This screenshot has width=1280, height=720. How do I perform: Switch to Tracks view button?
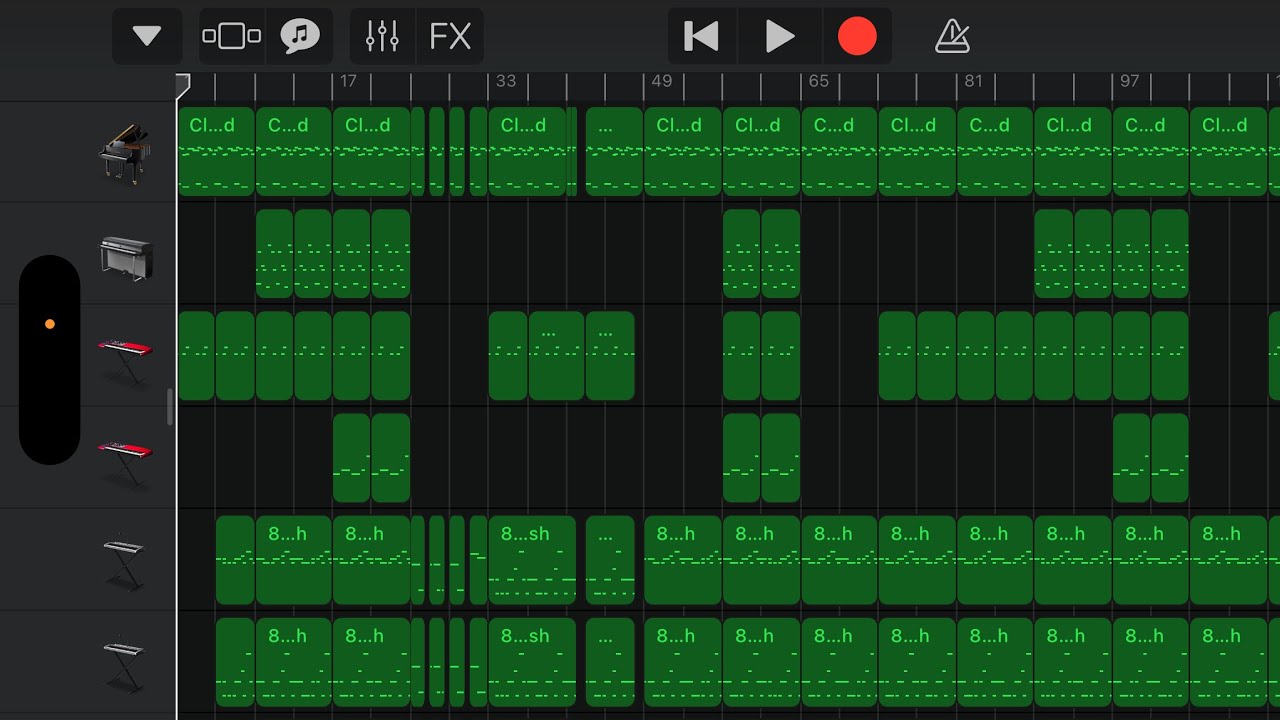[232, 37]
